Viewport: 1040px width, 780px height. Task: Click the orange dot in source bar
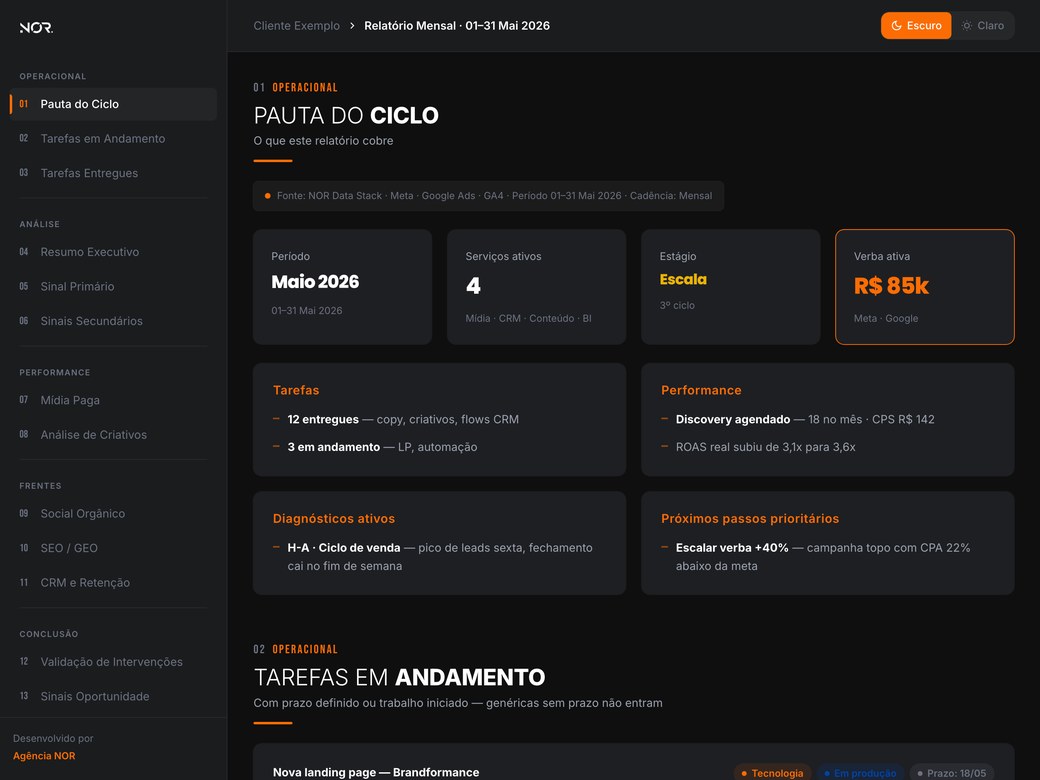(268, 196)
